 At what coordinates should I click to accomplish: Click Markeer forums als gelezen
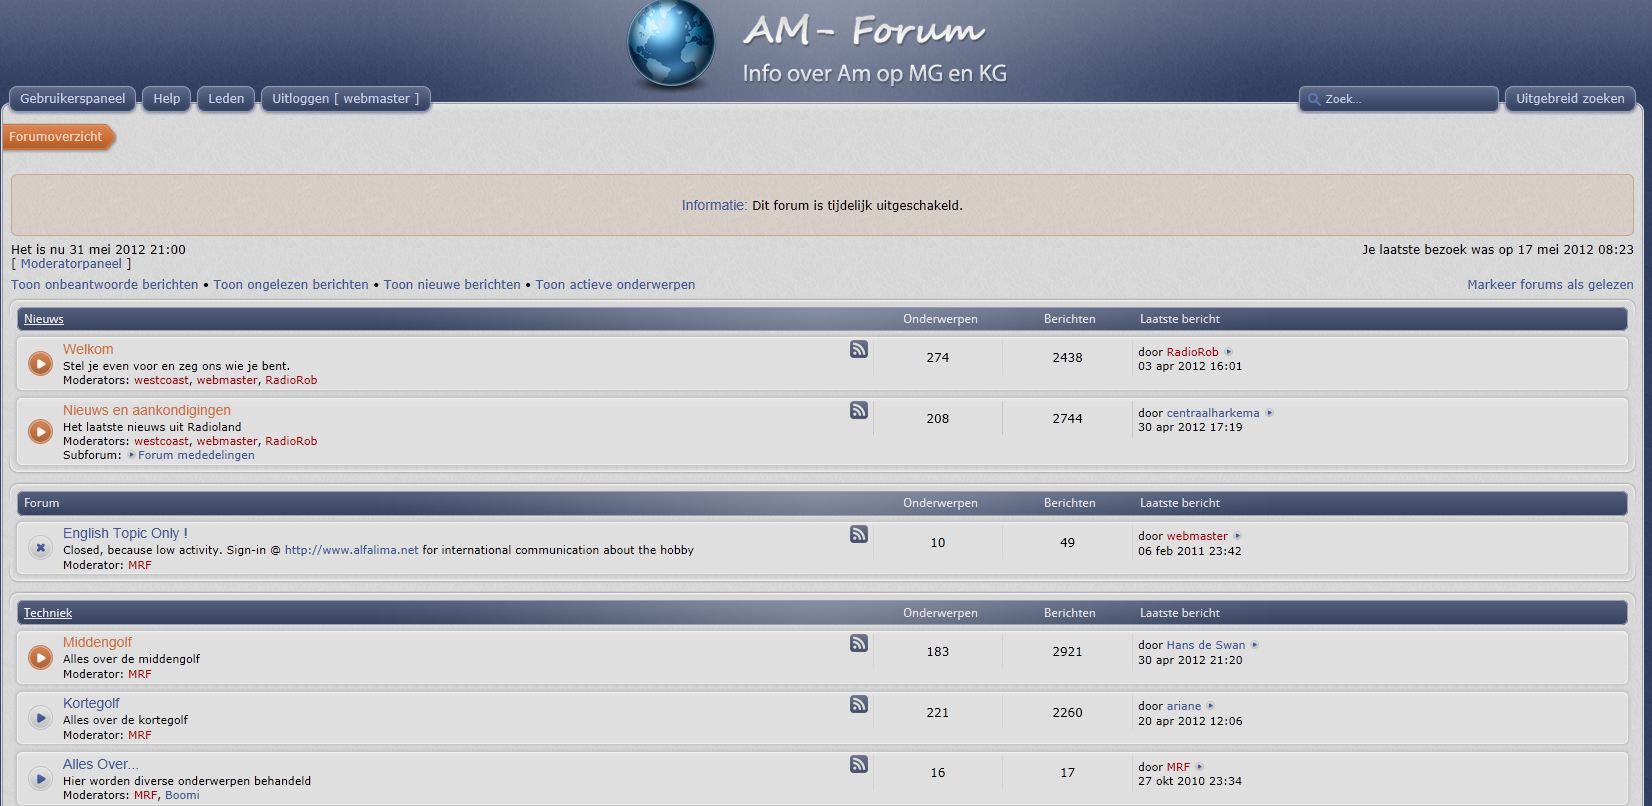1550,285
